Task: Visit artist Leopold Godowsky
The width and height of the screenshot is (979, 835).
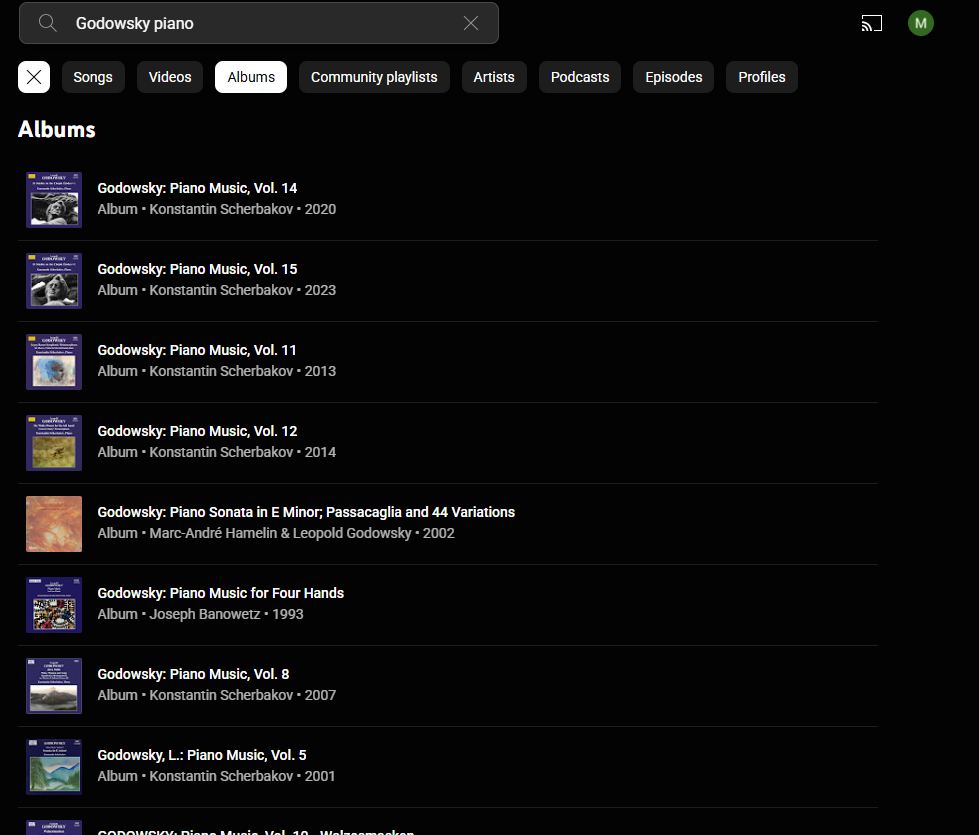Action: (x=352, y=533)
